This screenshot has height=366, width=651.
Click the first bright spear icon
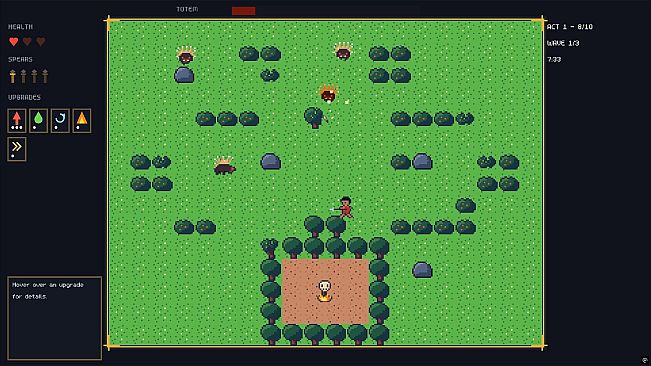(x=13, y=76)
